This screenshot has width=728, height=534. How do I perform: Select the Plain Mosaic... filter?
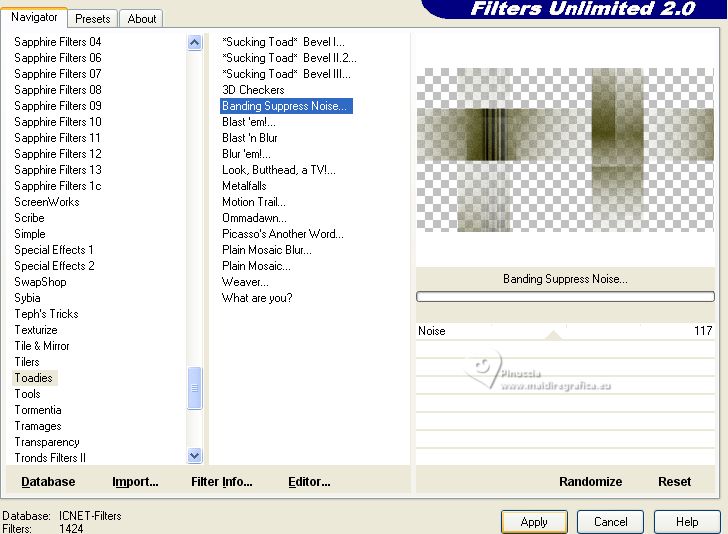click(256, 266)
